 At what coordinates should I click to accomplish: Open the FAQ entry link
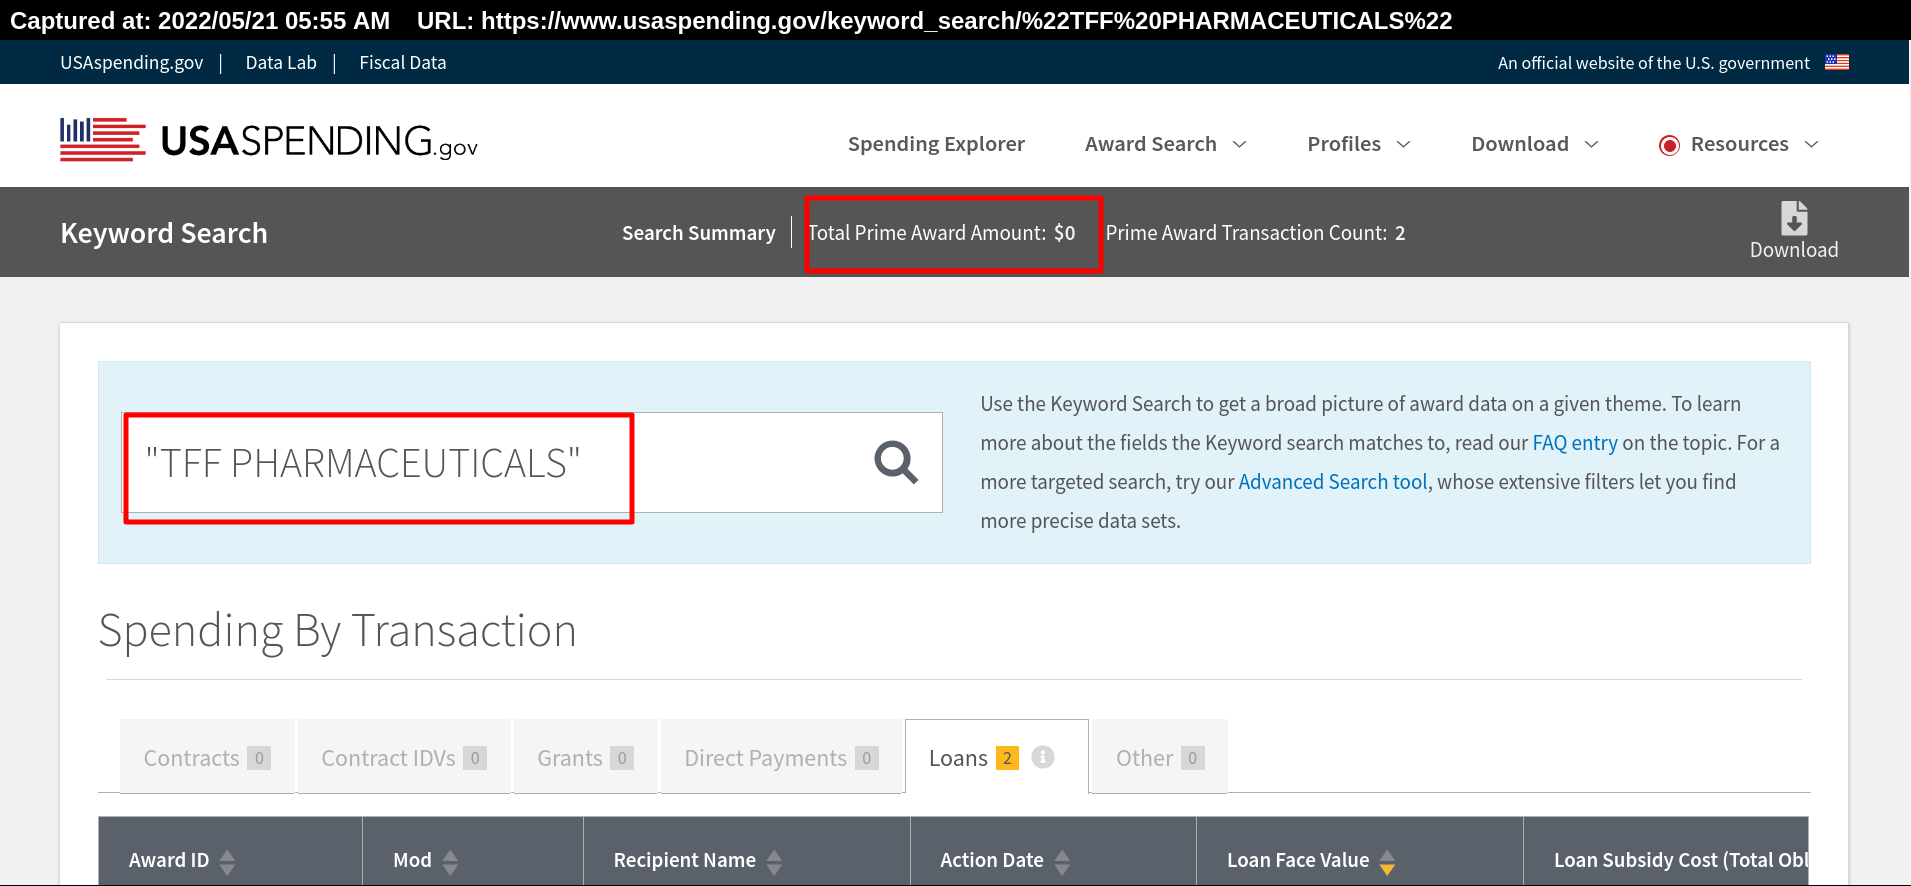(x=1575, y=443)
